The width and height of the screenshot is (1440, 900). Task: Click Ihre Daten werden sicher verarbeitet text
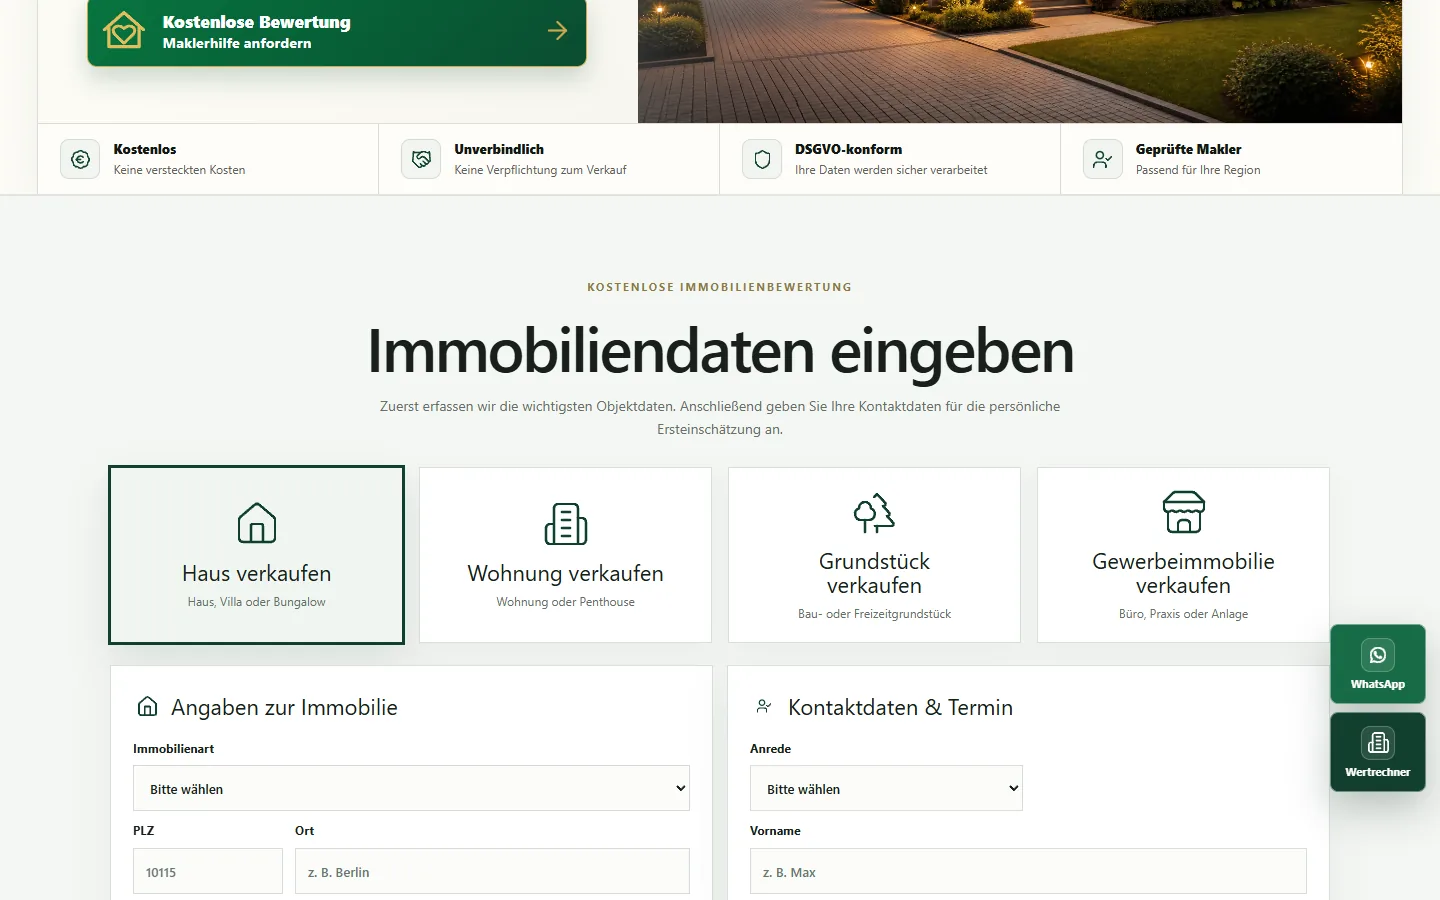[x=891, y=170]
